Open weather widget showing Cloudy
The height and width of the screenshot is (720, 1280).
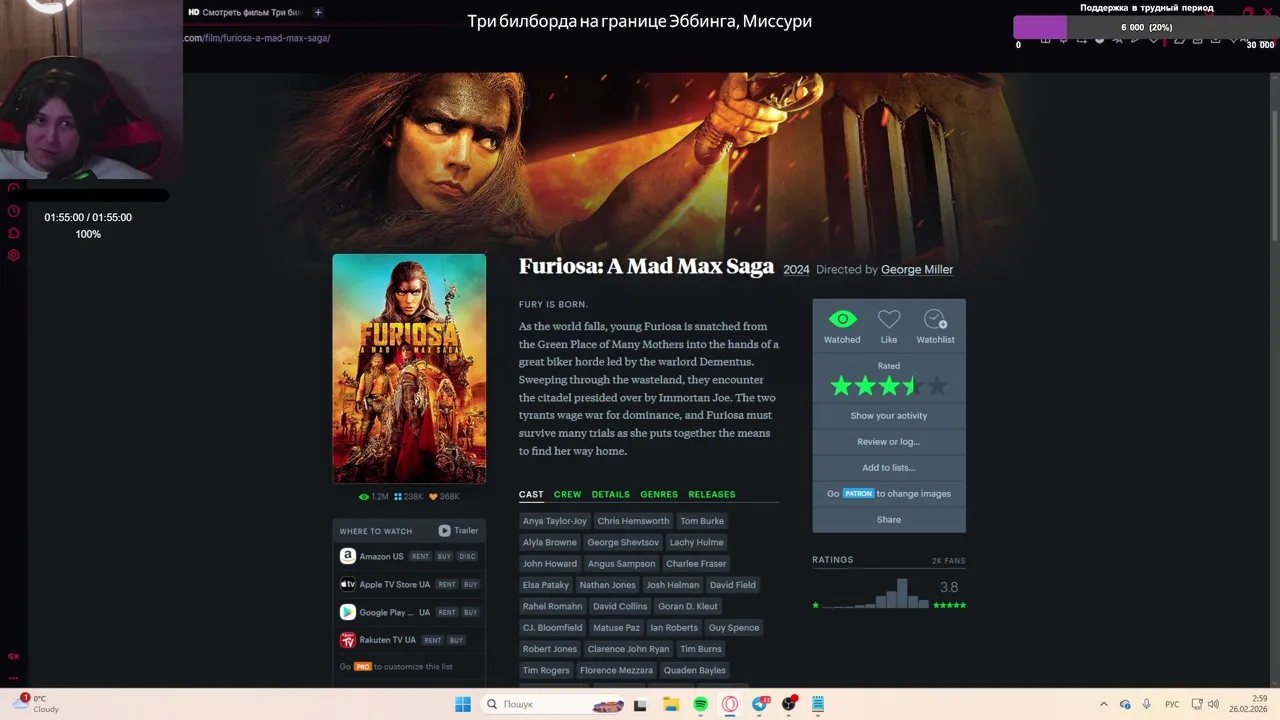click(x=37, y=704)
